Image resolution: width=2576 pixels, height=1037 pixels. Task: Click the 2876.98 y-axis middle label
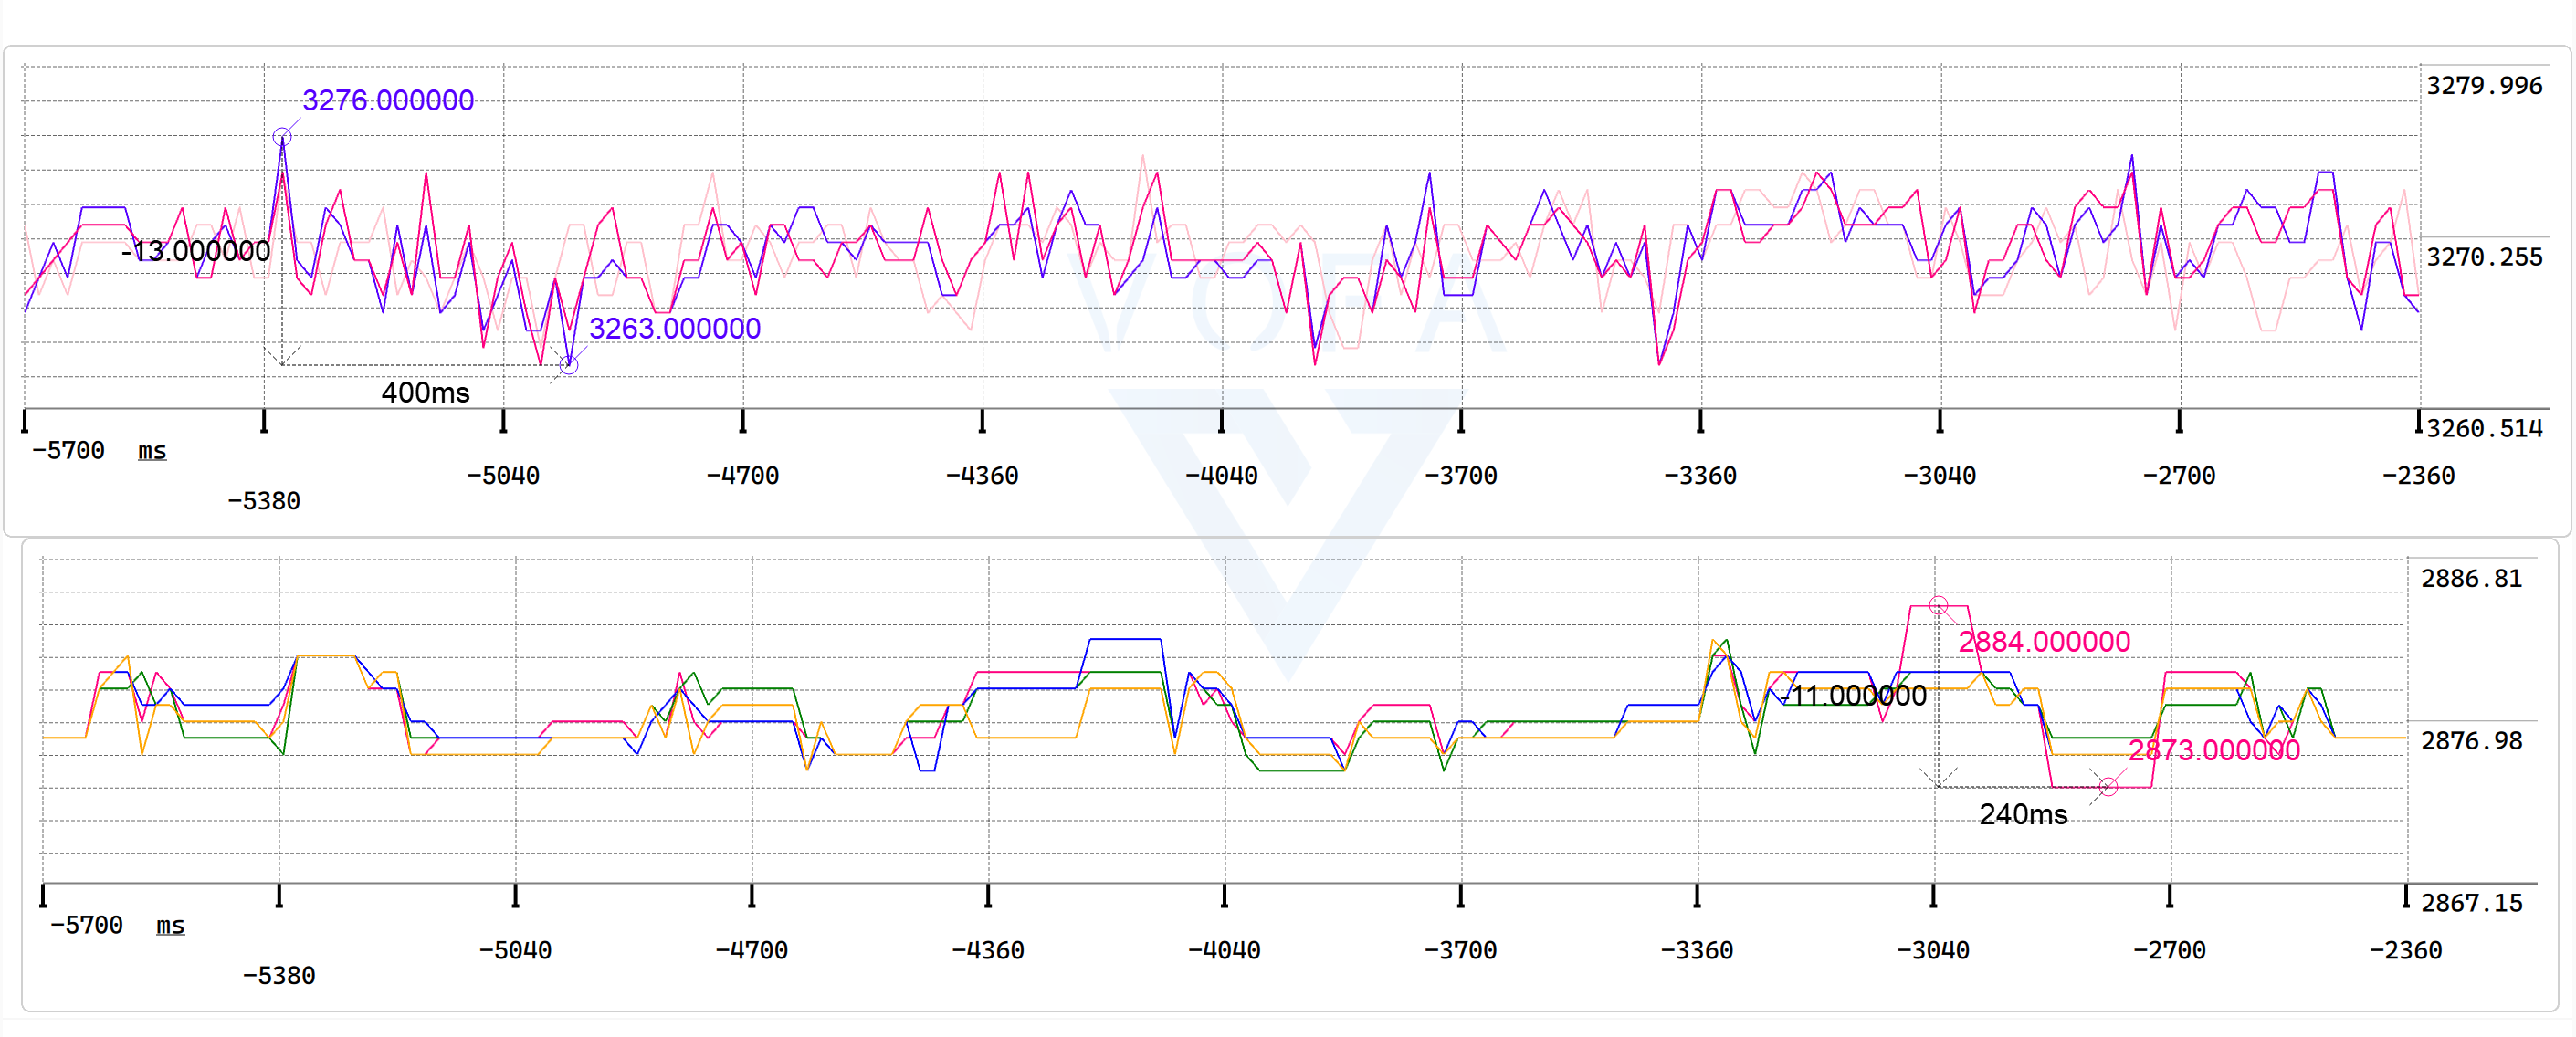tap(2471, 741)
